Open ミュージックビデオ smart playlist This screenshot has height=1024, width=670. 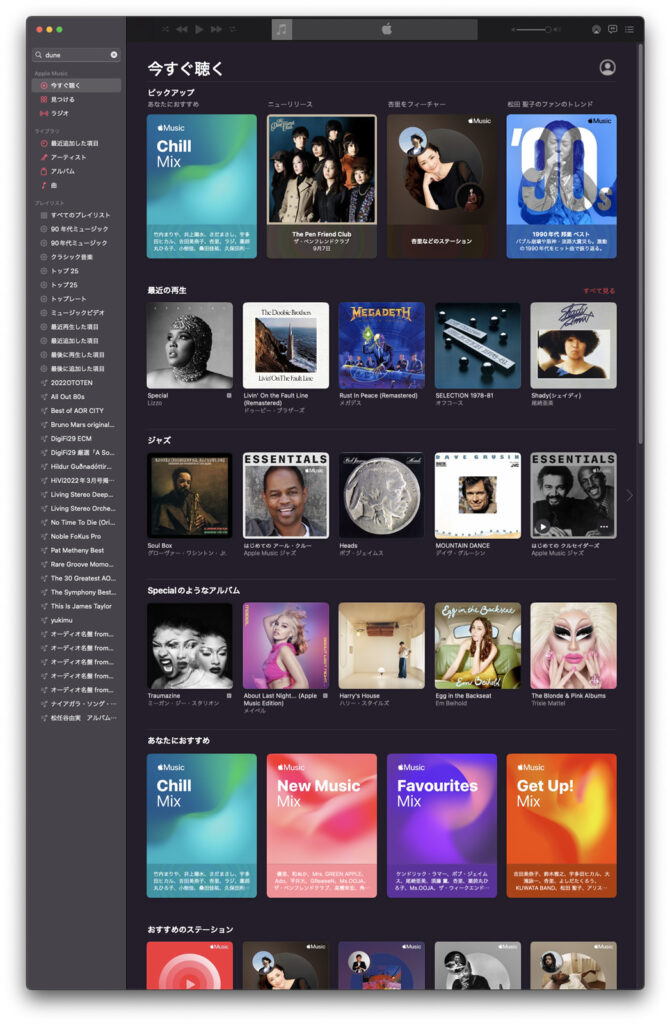(76, 313)
